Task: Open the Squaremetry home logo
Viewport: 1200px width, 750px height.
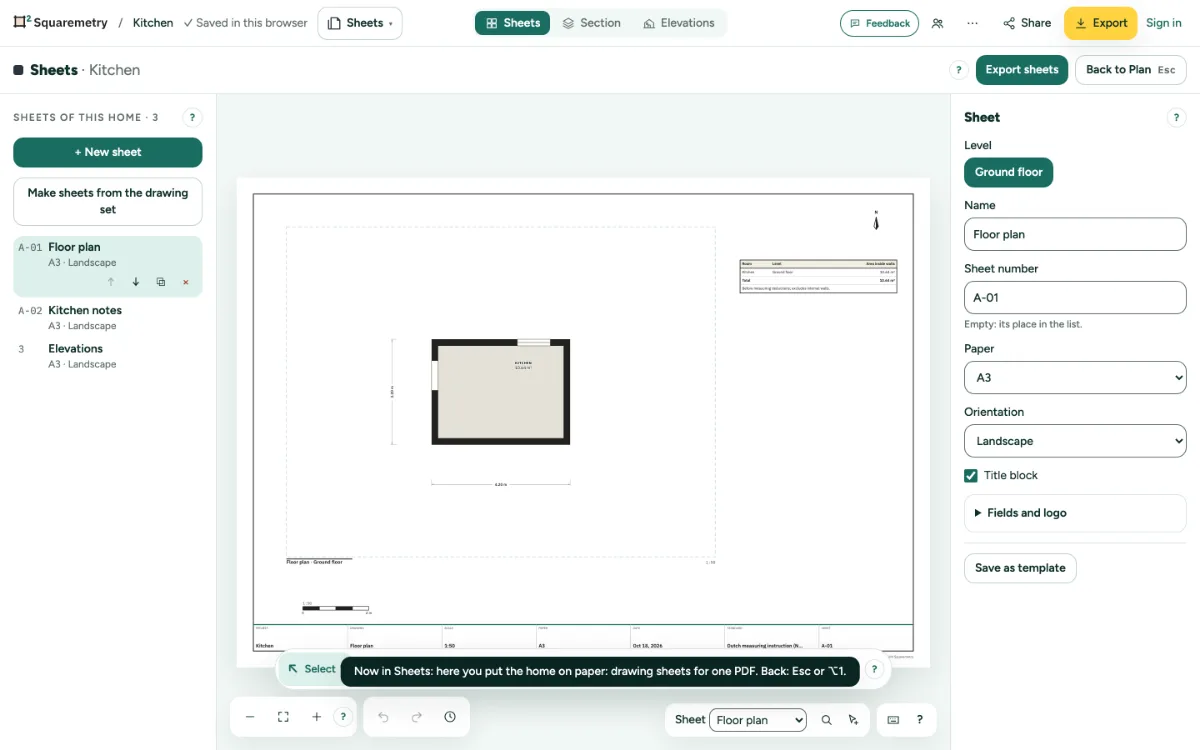Action: point(60,23)
